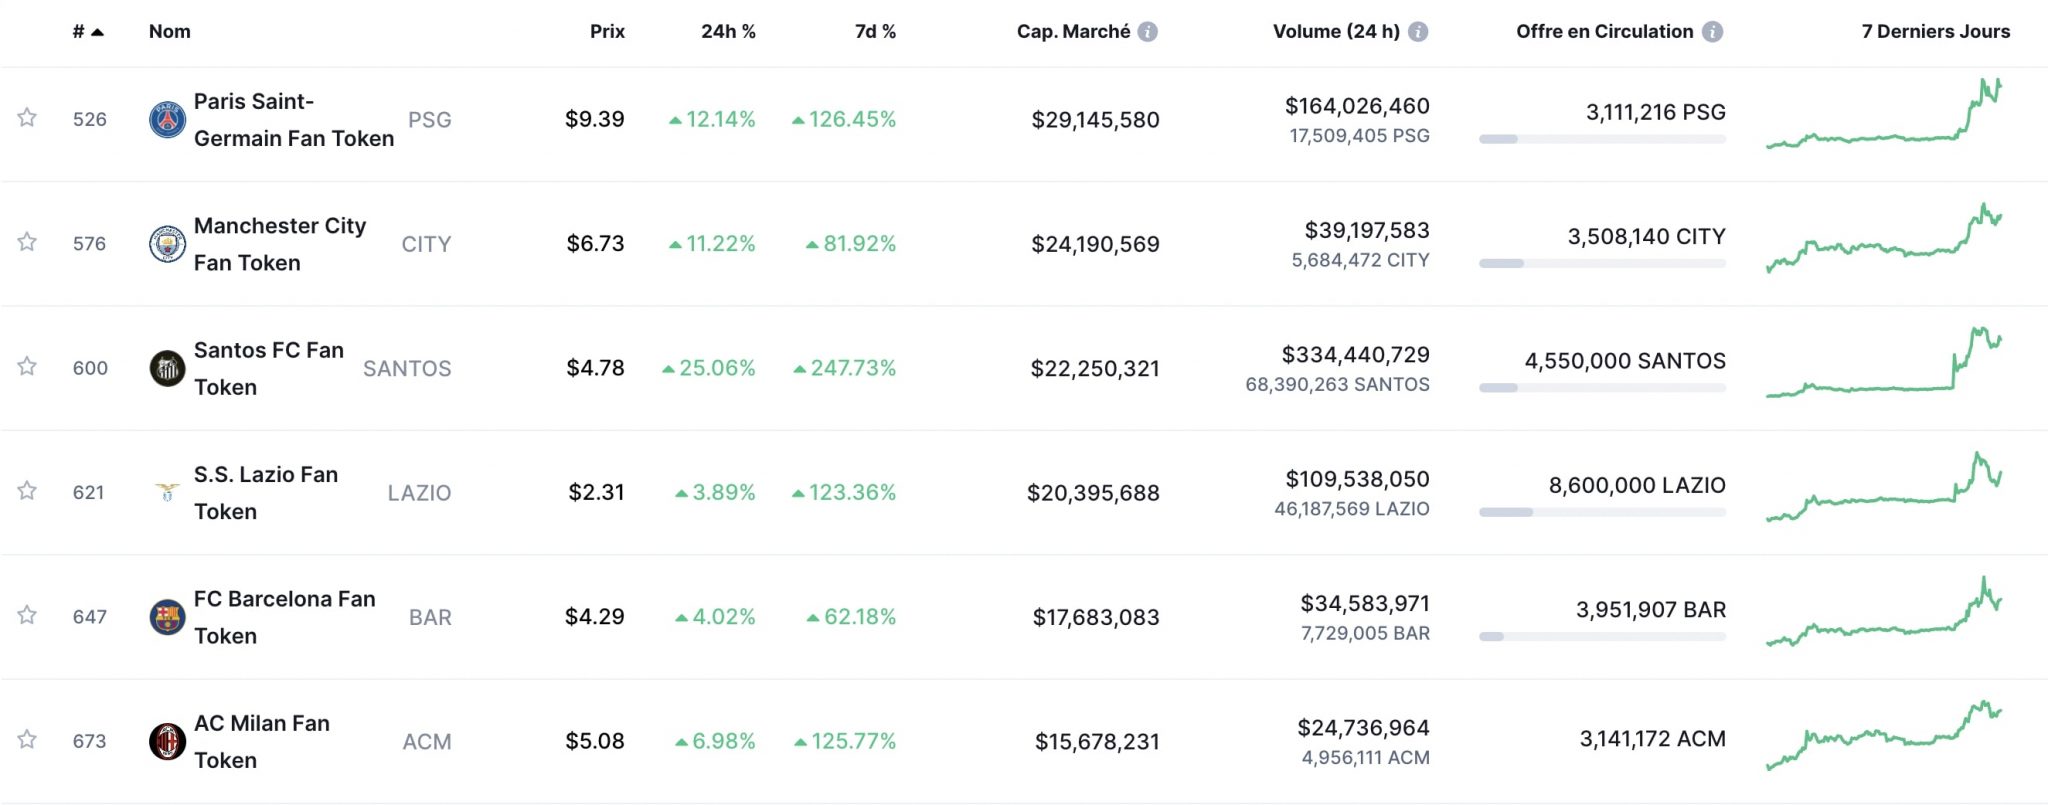This screenshot has height=805, width=2048.
Task: Open Manchester City Fan Token page link
Action: click(280, 244)
